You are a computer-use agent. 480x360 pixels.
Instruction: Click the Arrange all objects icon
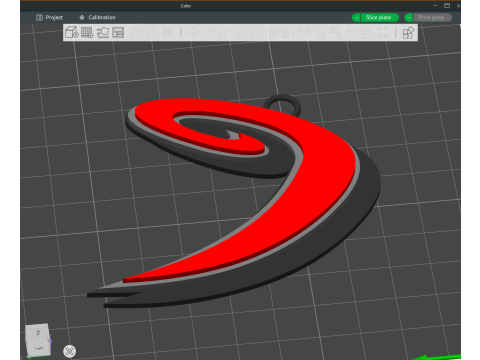click(118, 33)
